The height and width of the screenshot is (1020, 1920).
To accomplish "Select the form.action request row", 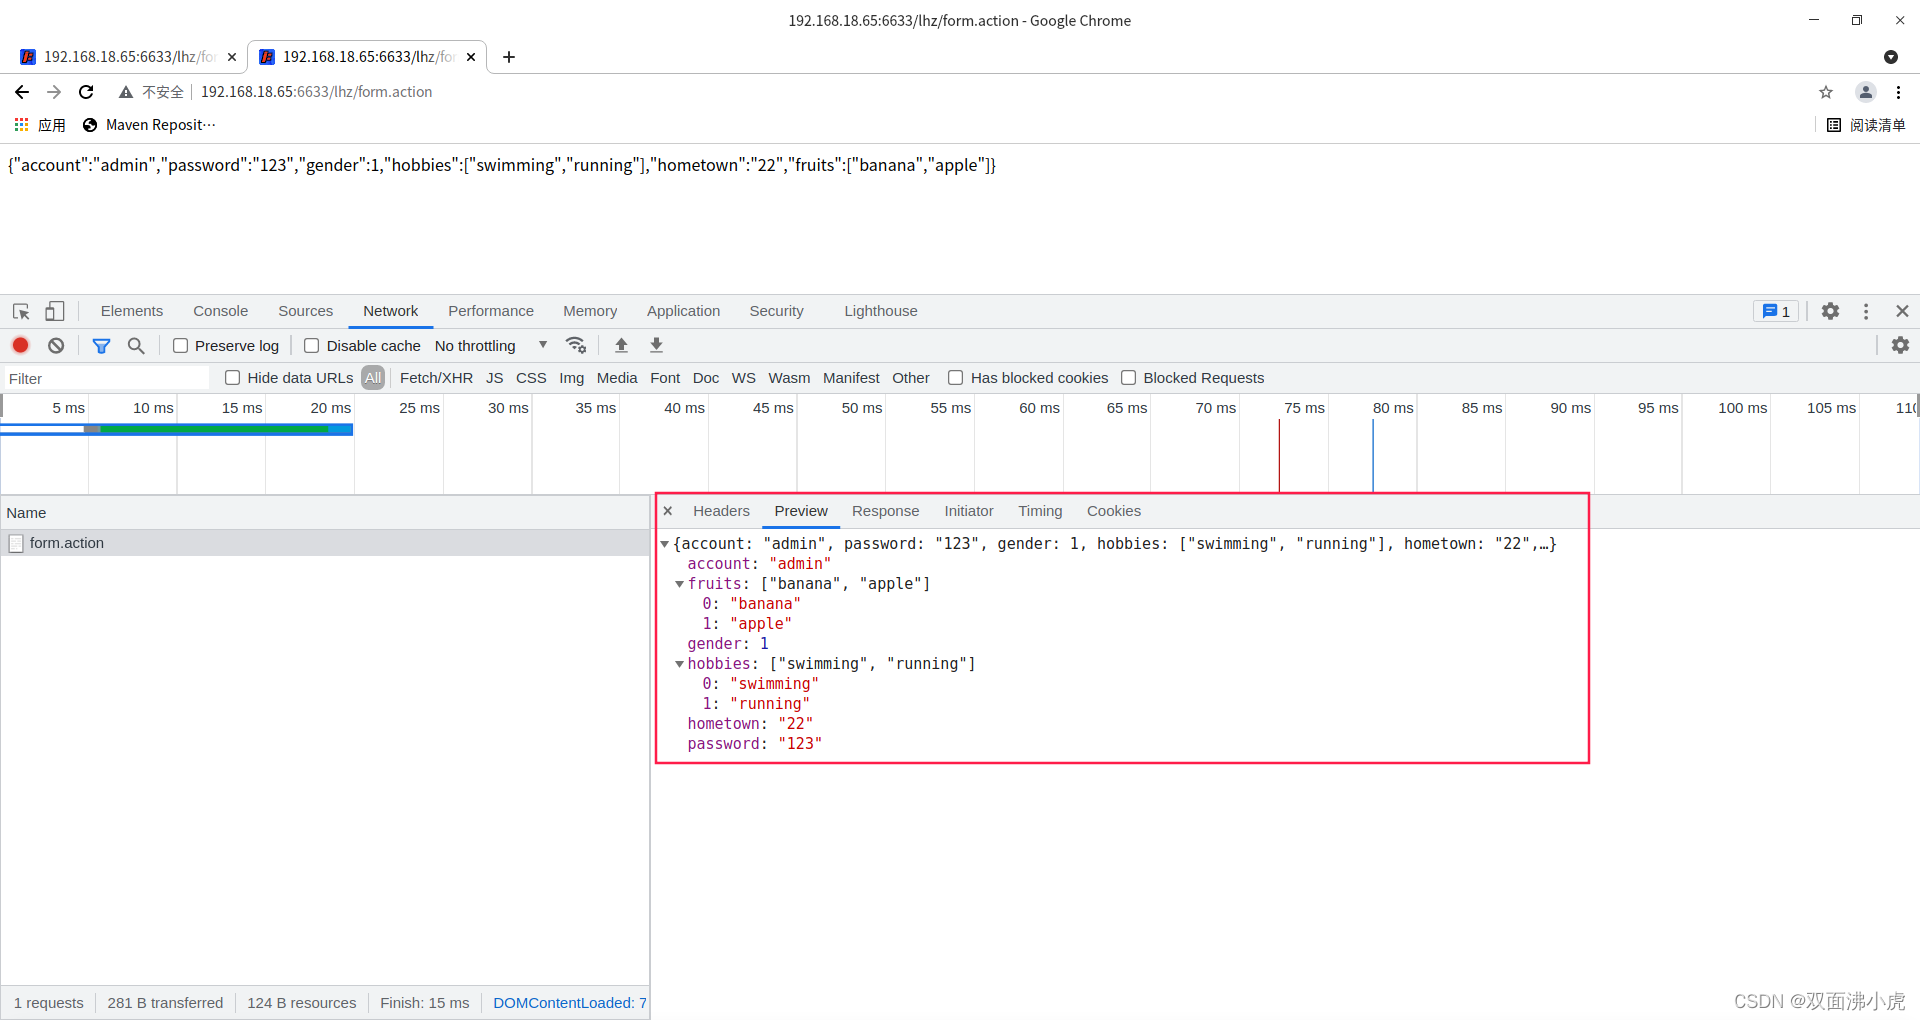I will pyautogui.click(x=66, y=543).
